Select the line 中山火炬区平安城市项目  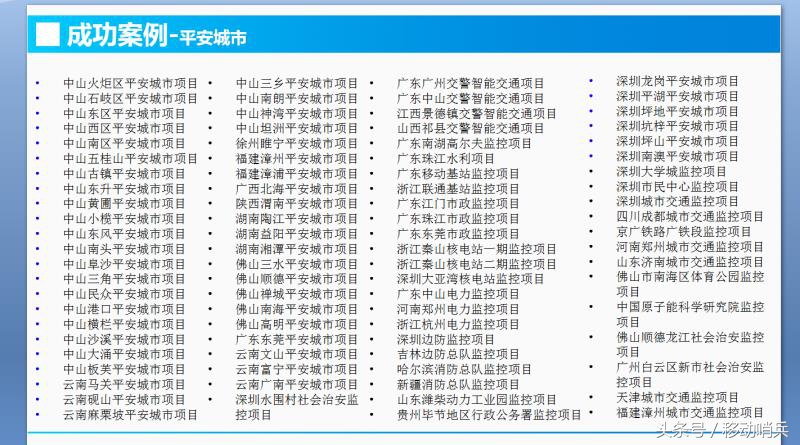pyautogui.click(x=131, y=83)
